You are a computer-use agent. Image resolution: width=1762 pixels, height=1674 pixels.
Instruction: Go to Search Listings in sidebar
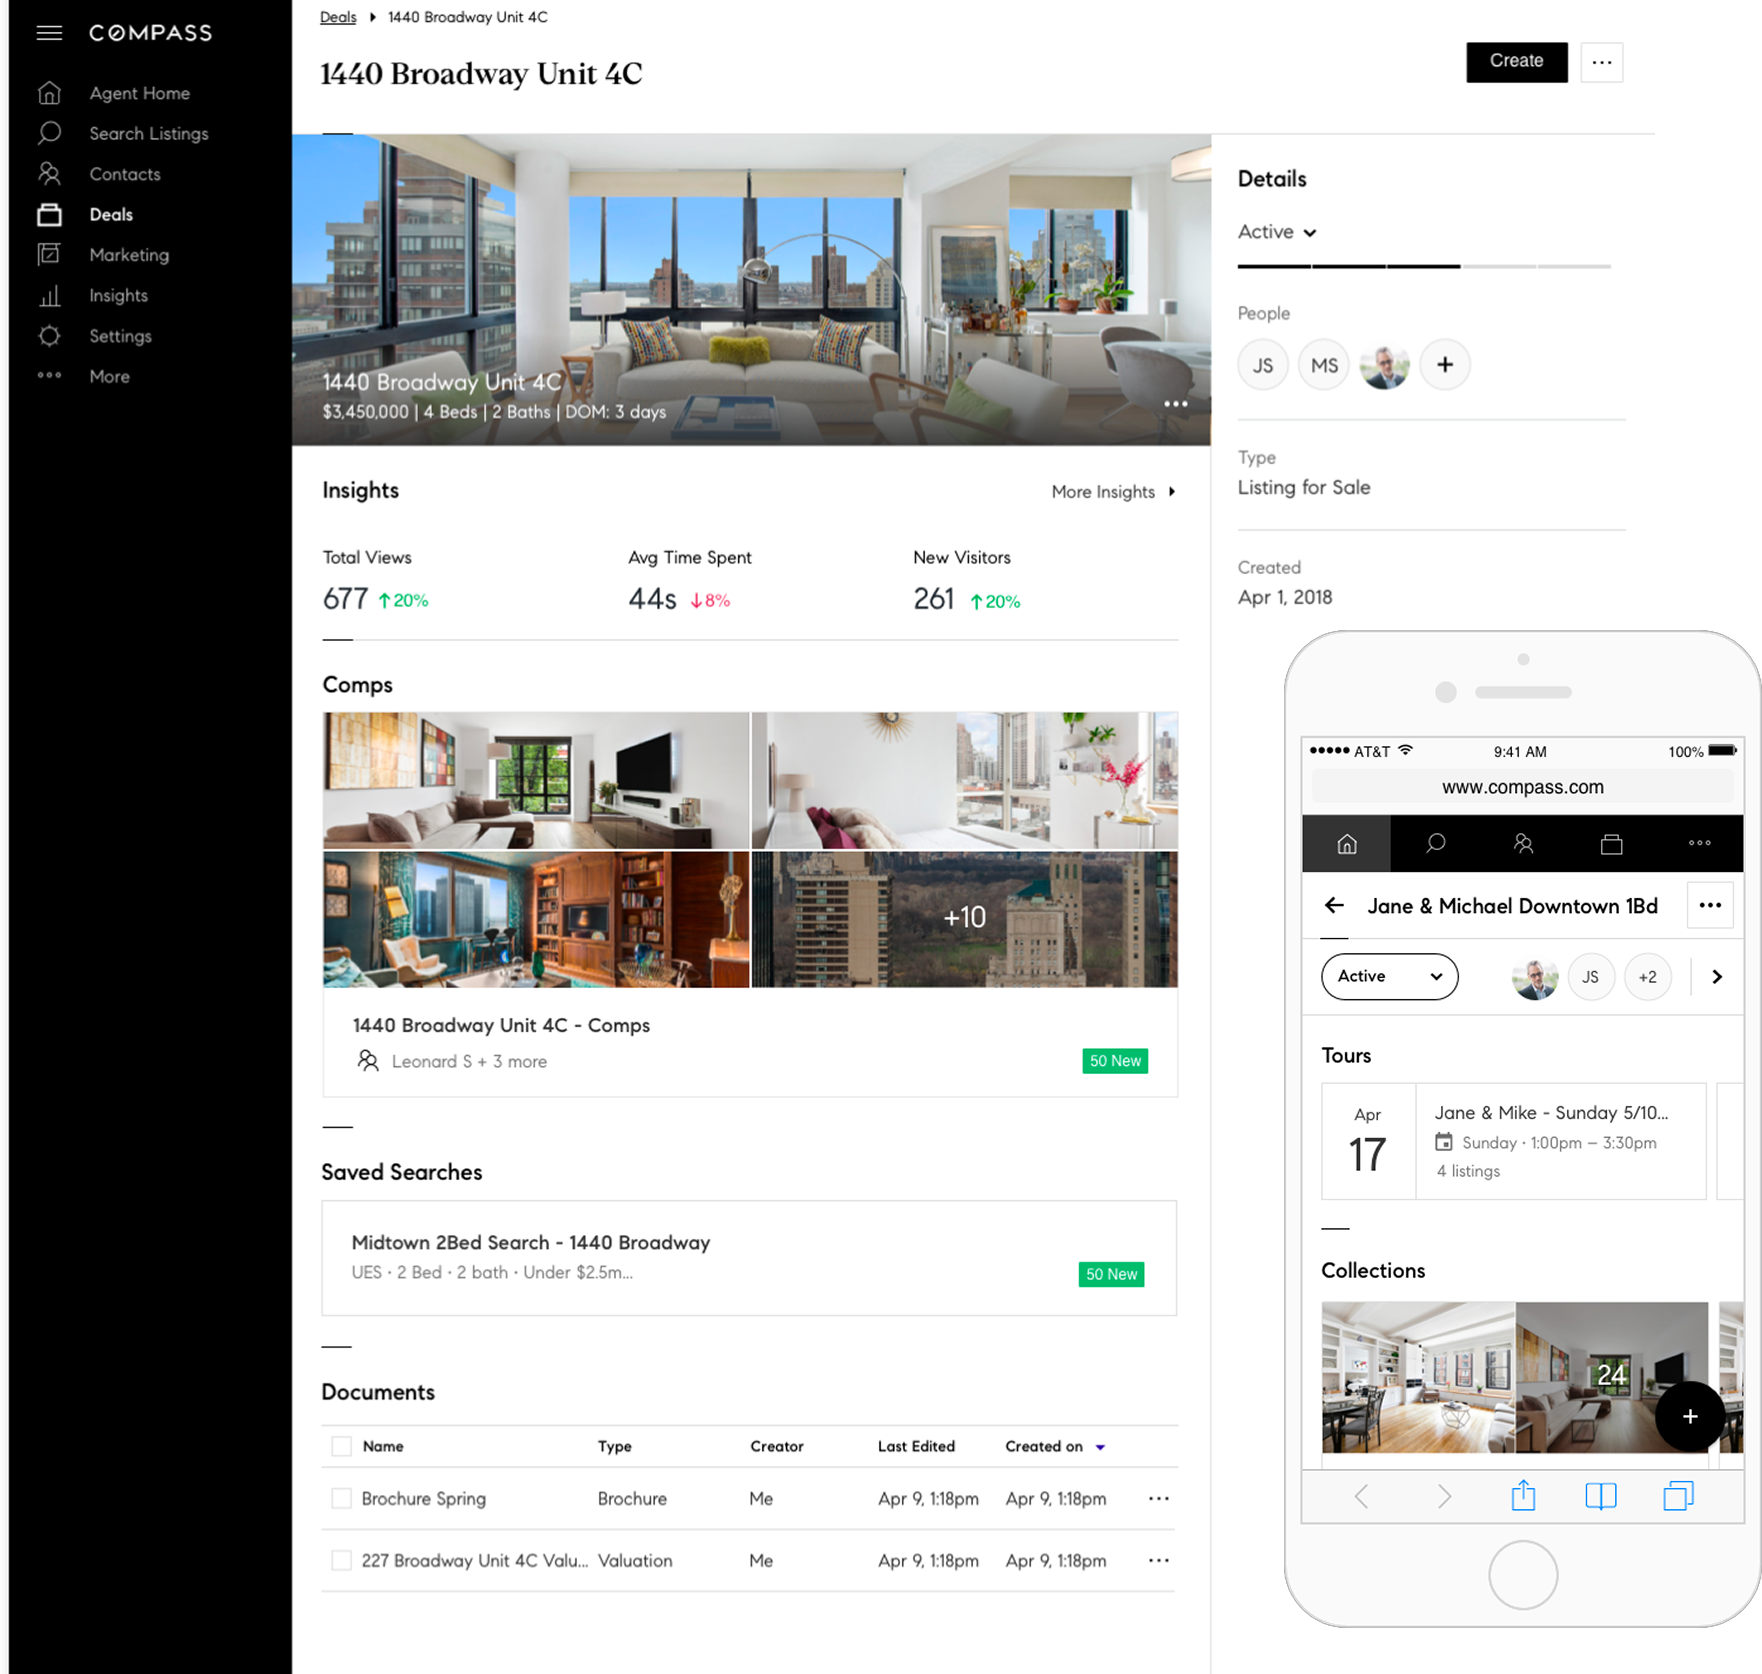point(149,133)
